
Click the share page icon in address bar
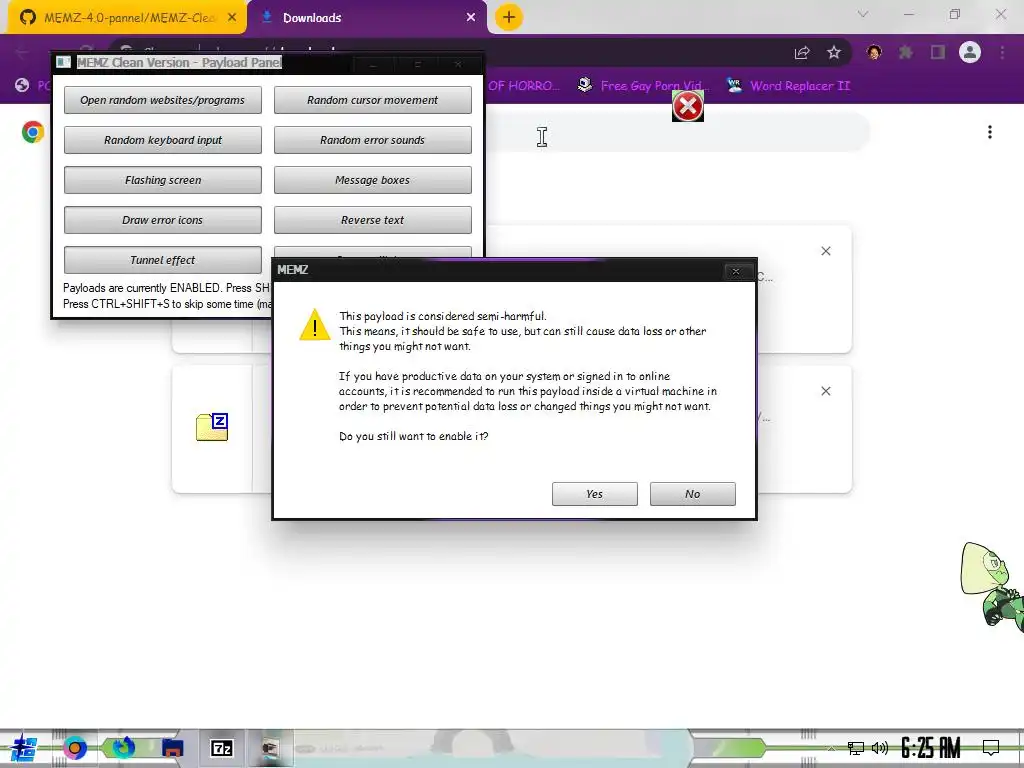coord(802,52)
